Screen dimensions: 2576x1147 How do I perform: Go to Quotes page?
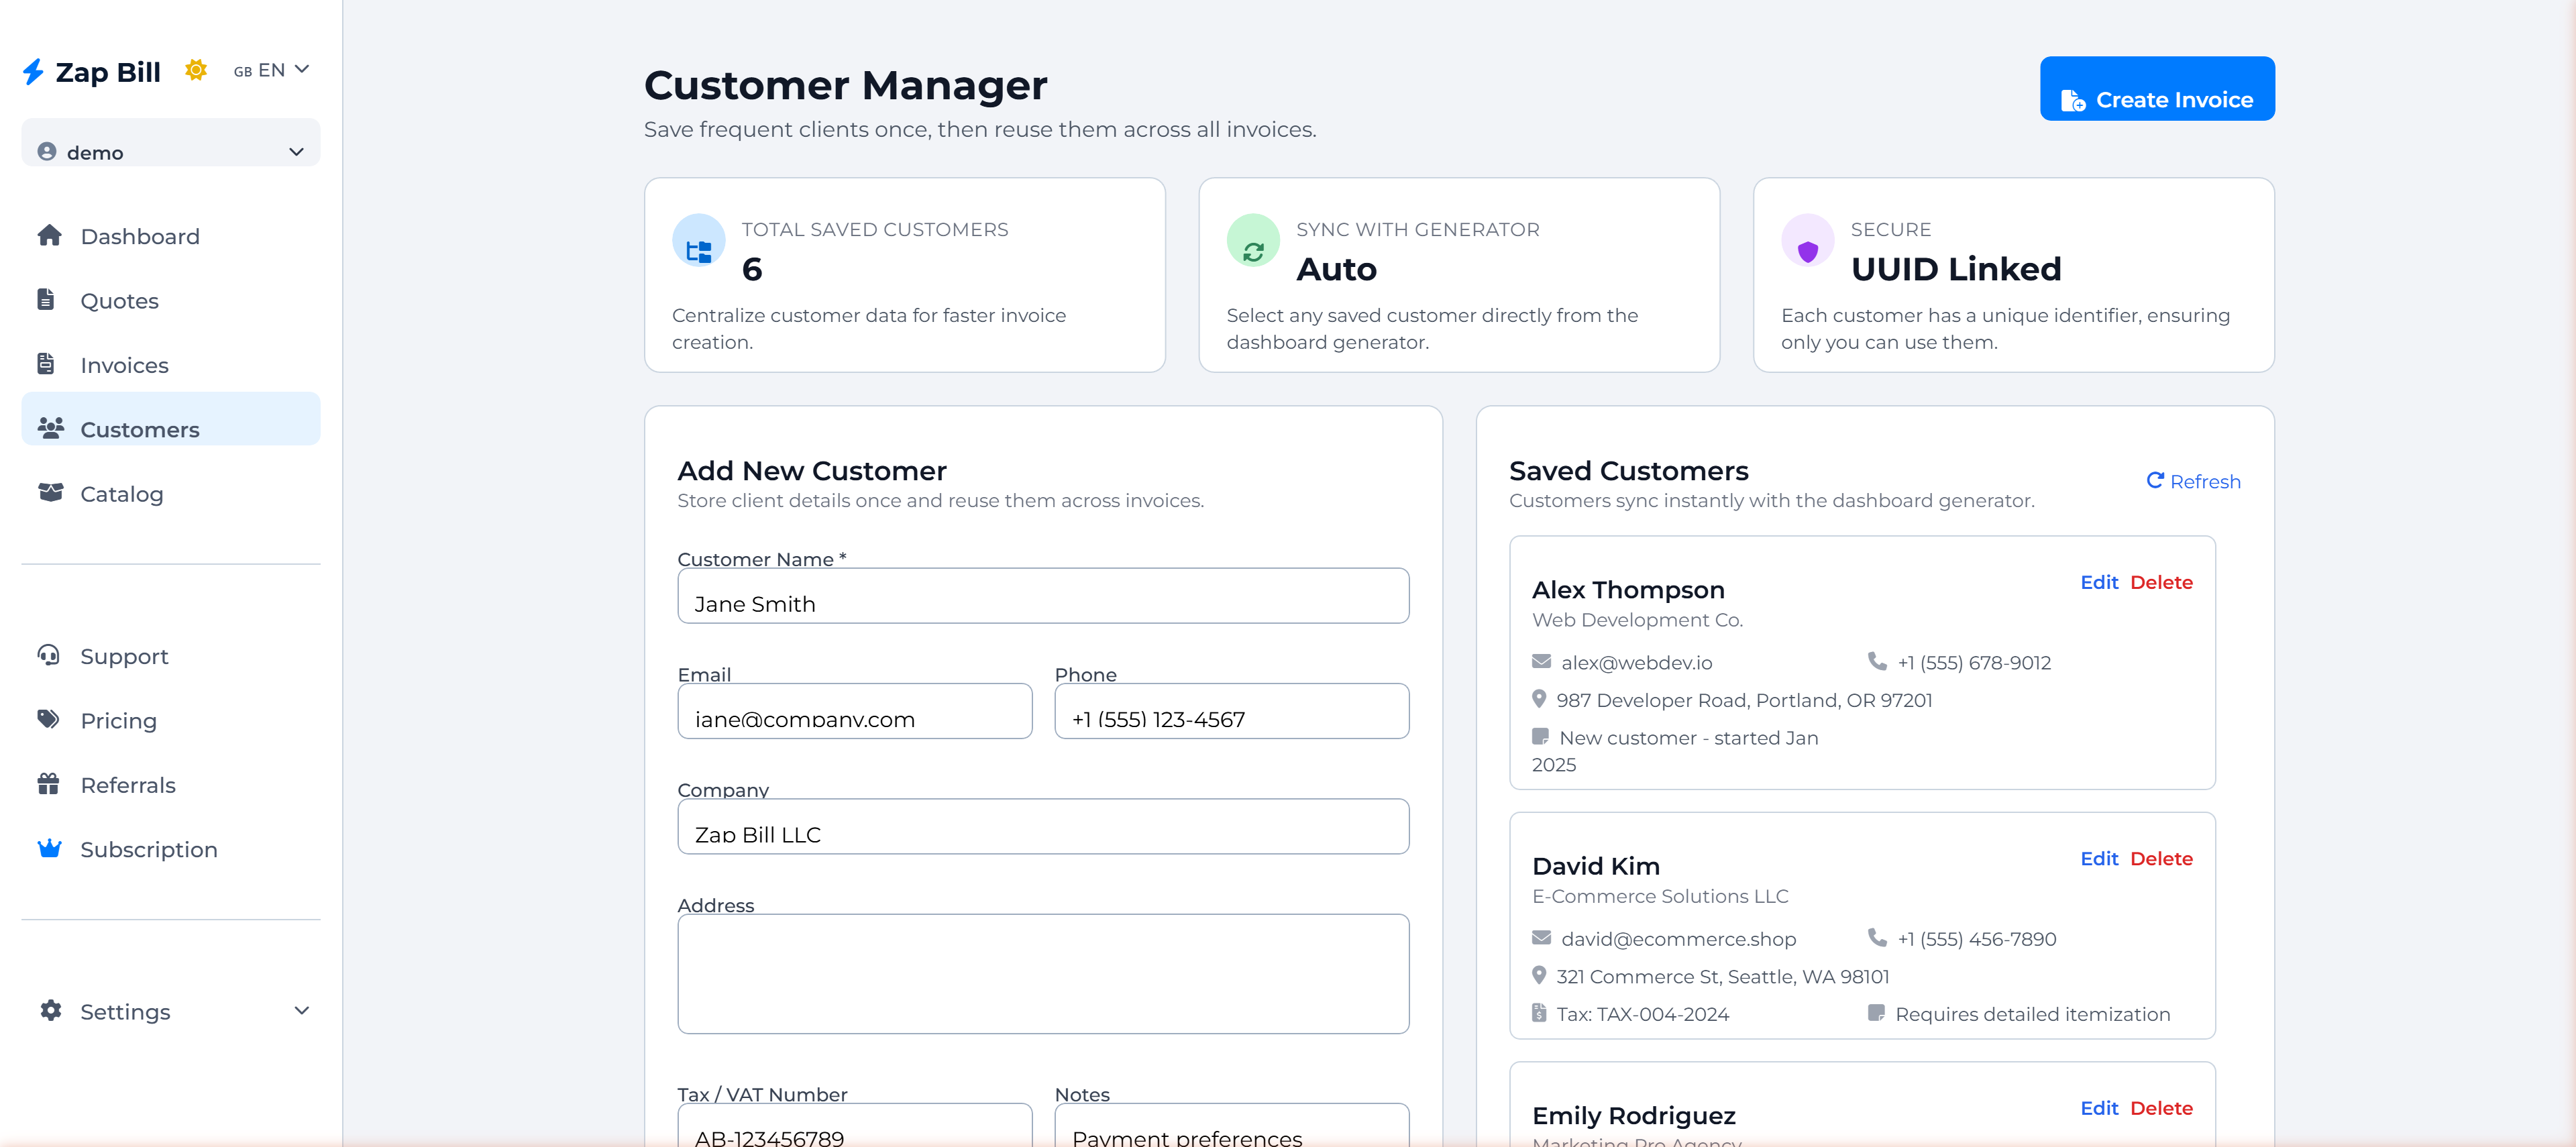[x=170, y=300]
